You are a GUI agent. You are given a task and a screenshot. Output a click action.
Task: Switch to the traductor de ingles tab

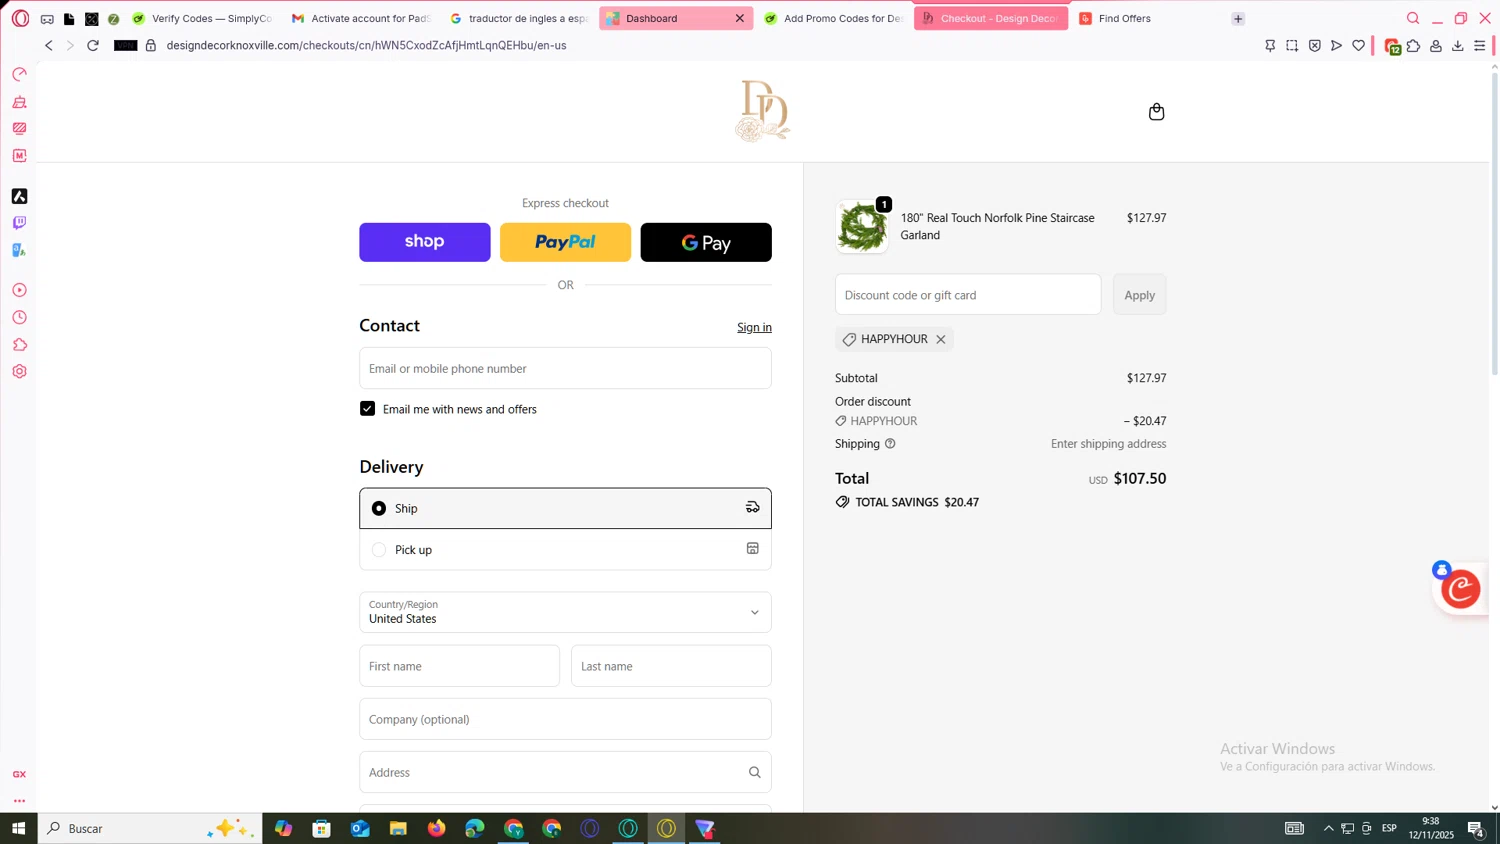click(519, 18)
